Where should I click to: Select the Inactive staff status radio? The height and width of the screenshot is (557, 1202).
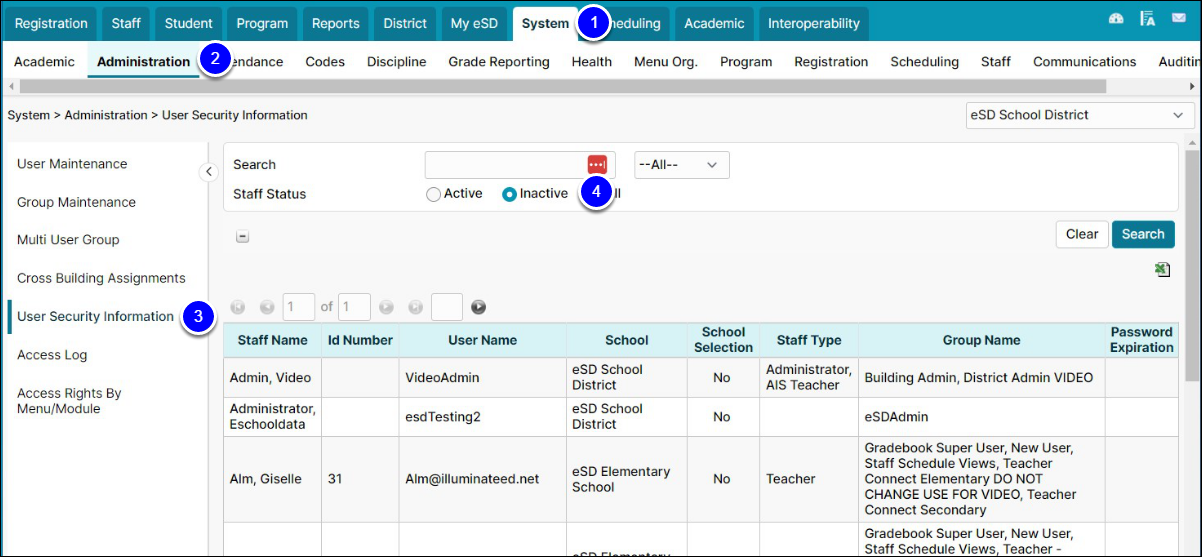[509, 194]
